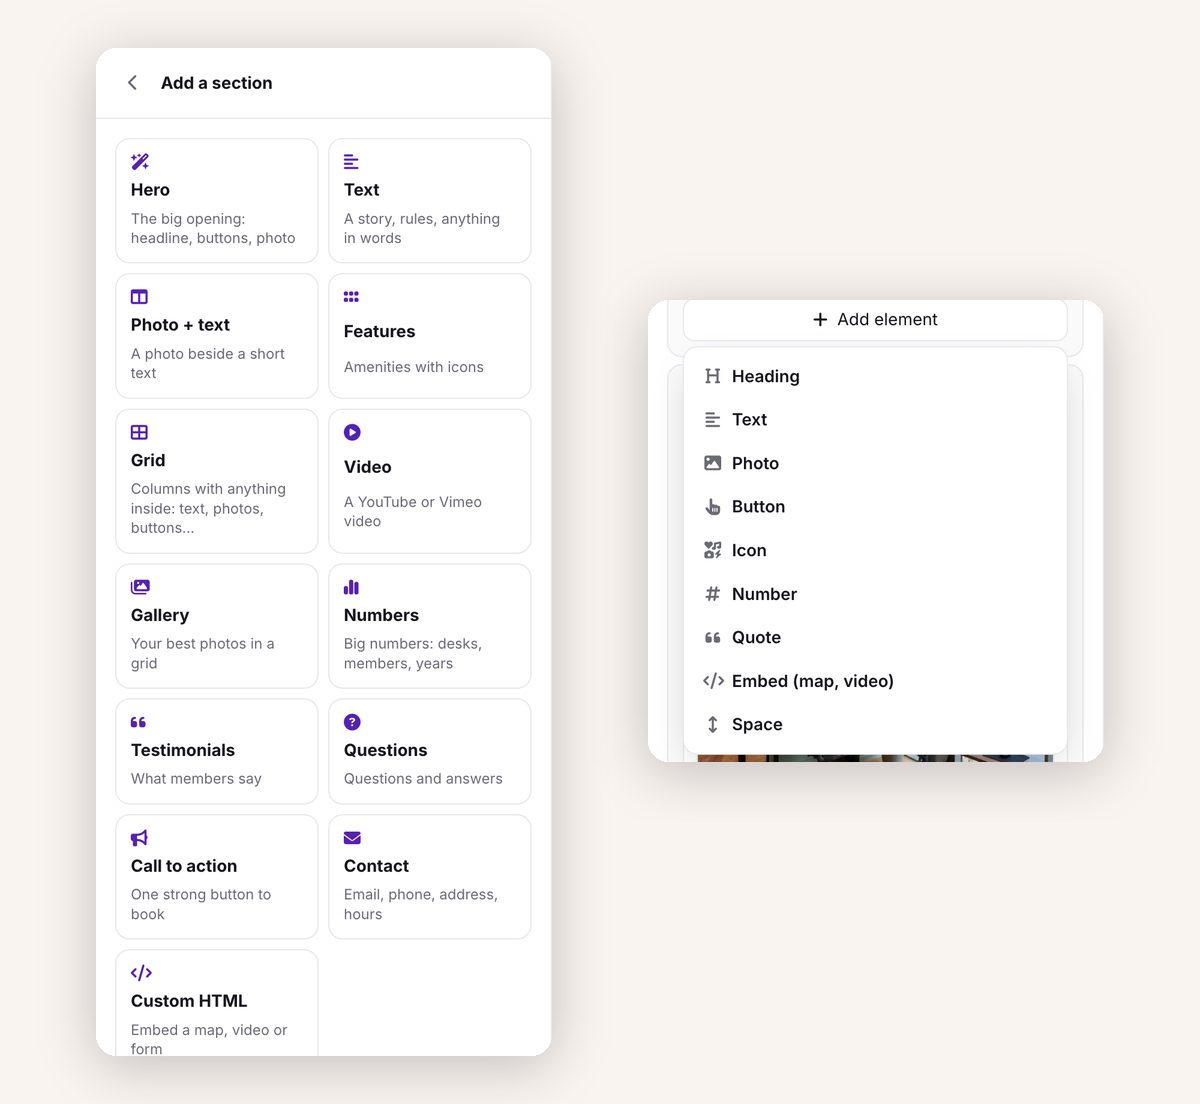This screenshot has height=1104, width=1200.
Task: Click the megaphone icon on Call to action card
Action: pyautogui.click(x=139, y=838)
